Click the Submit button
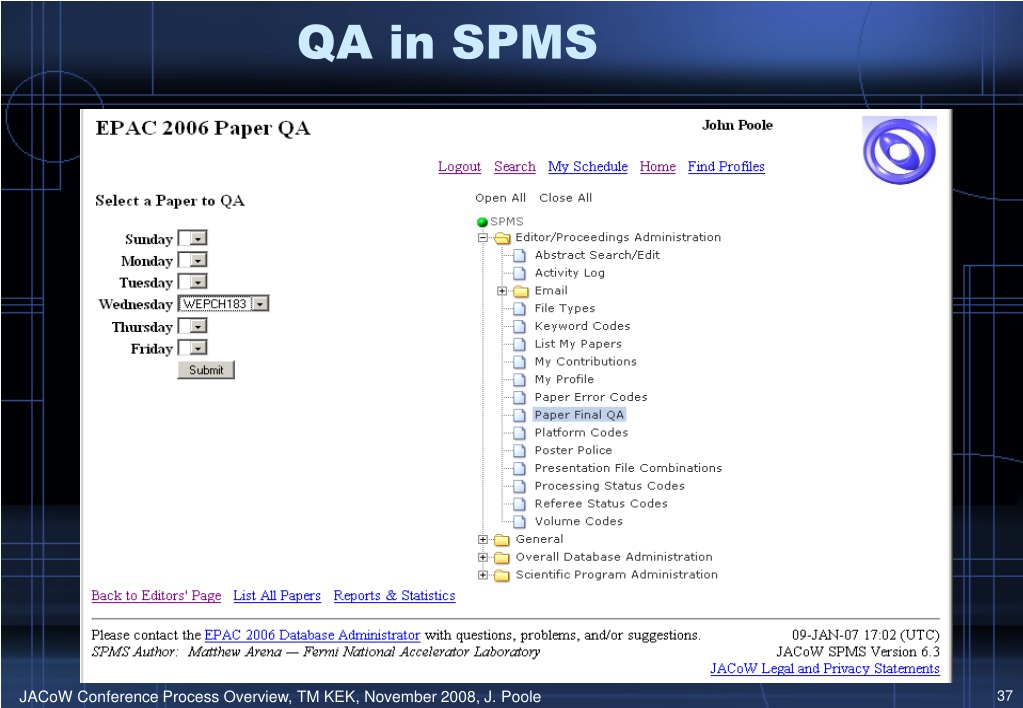Screen dimensions: 1023x708 [206, 370]
